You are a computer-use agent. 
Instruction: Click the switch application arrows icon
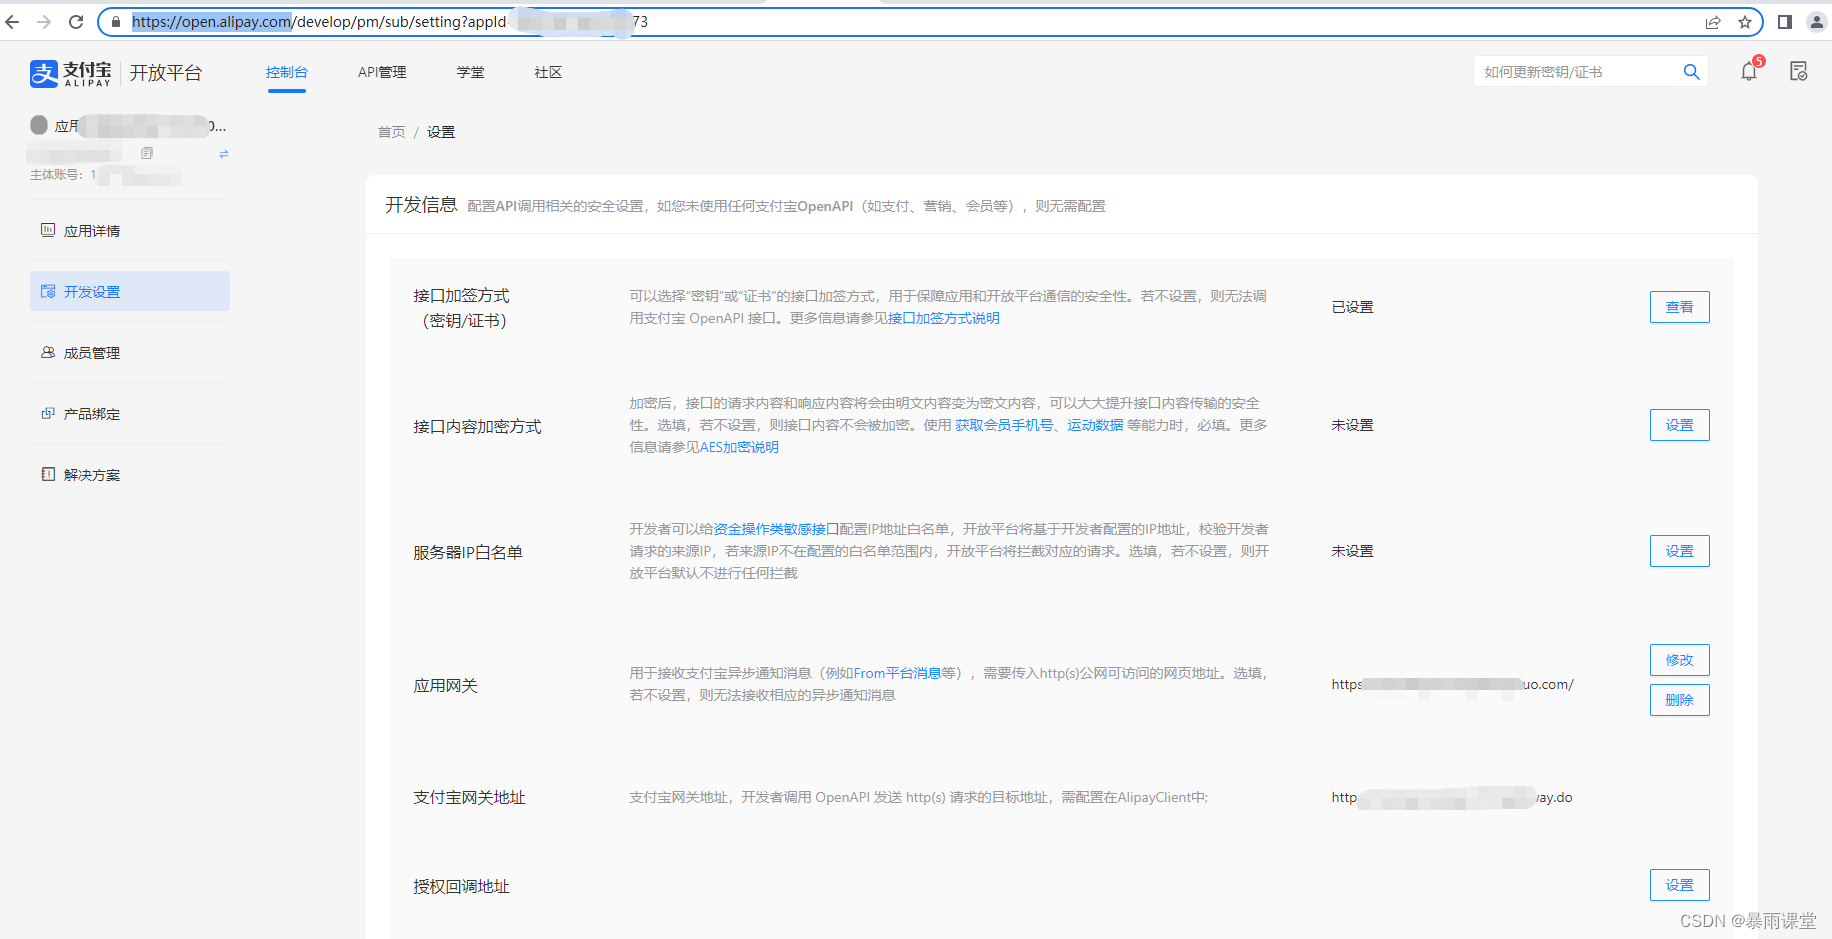click(x=224, y=154)
